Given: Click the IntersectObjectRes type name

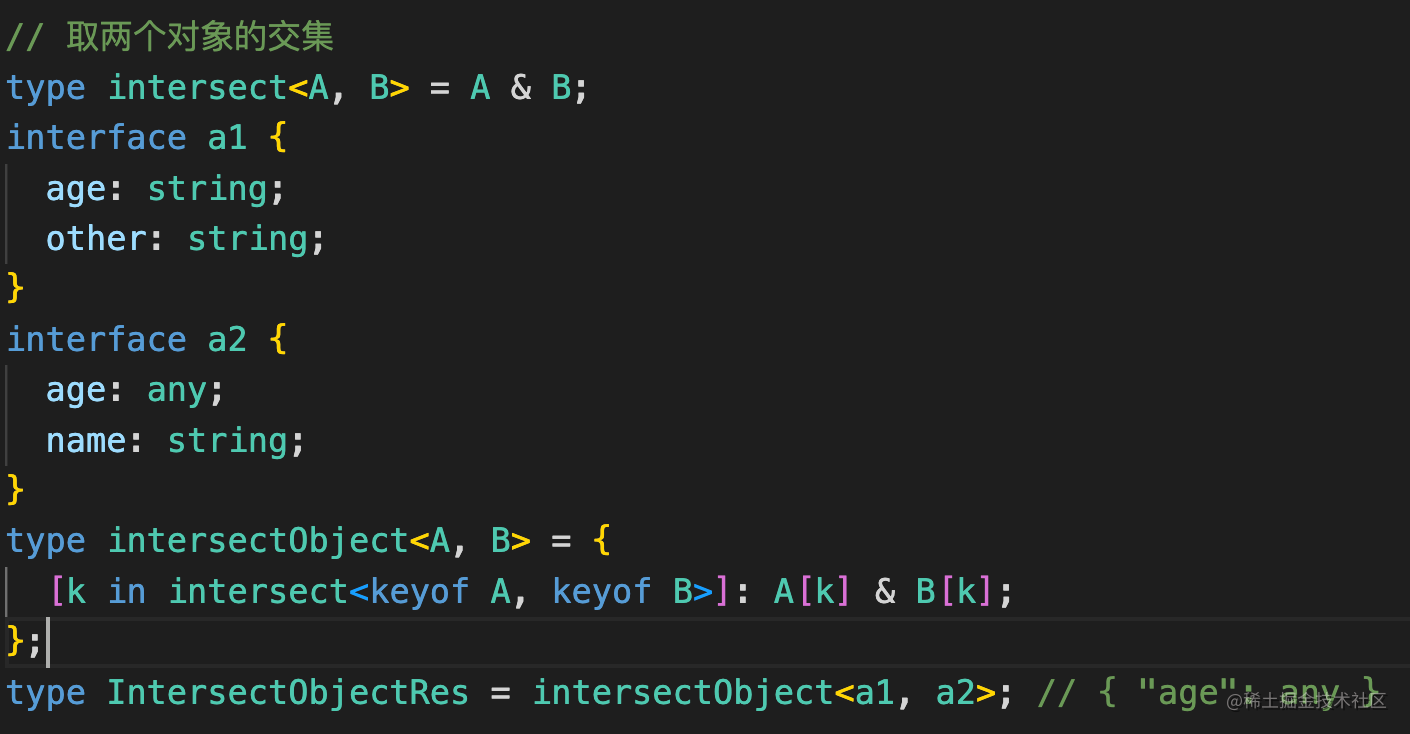Looking at the screenshot, I should [x=288, y=693].
